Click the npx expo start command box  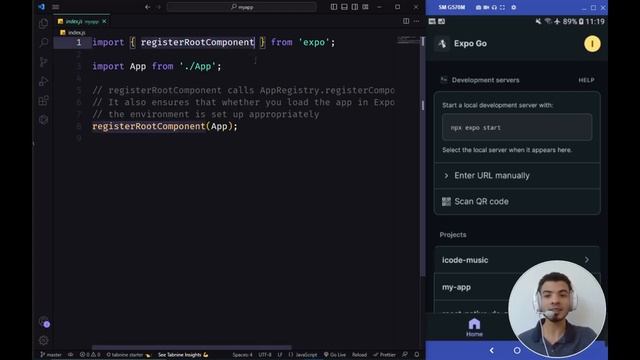(517, 127)
